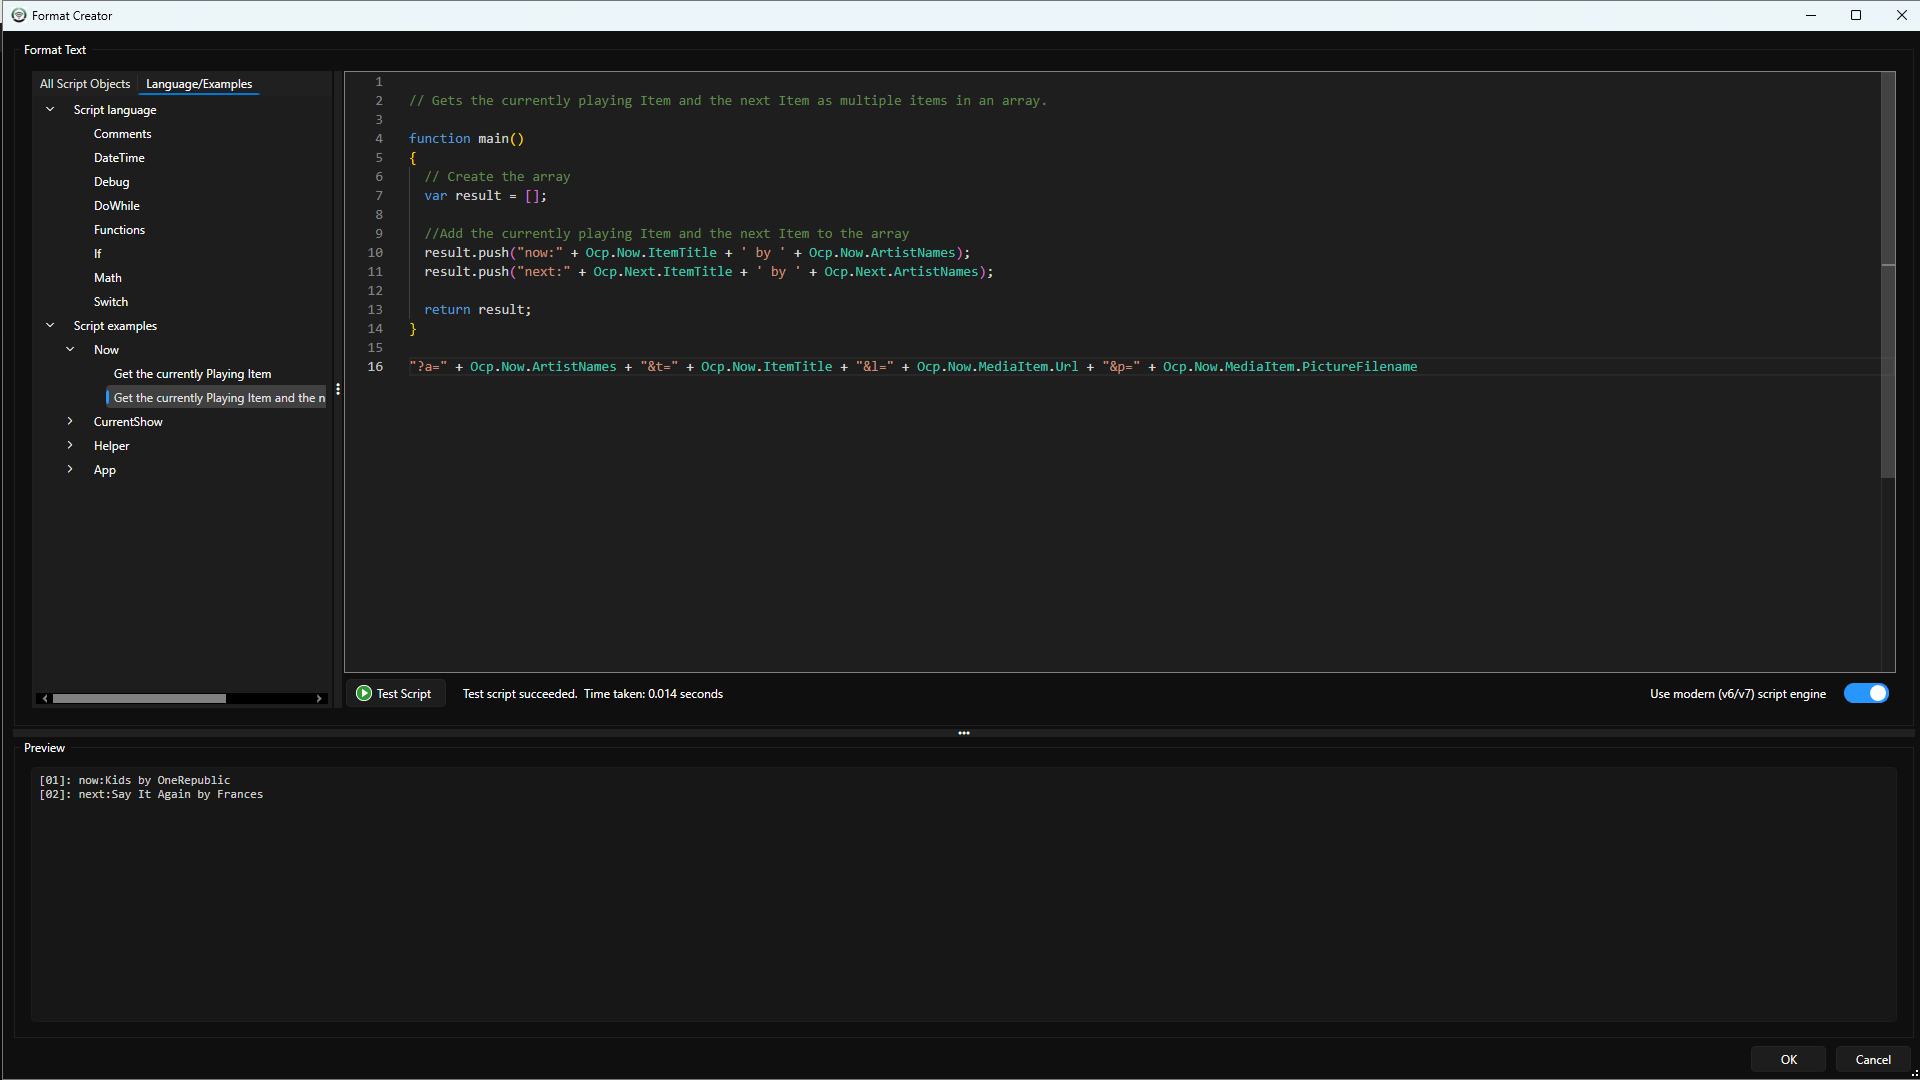Select the Debug tree item
Image resolution: width=1920 pixels, height=1080 pixels.
point(112,181)
